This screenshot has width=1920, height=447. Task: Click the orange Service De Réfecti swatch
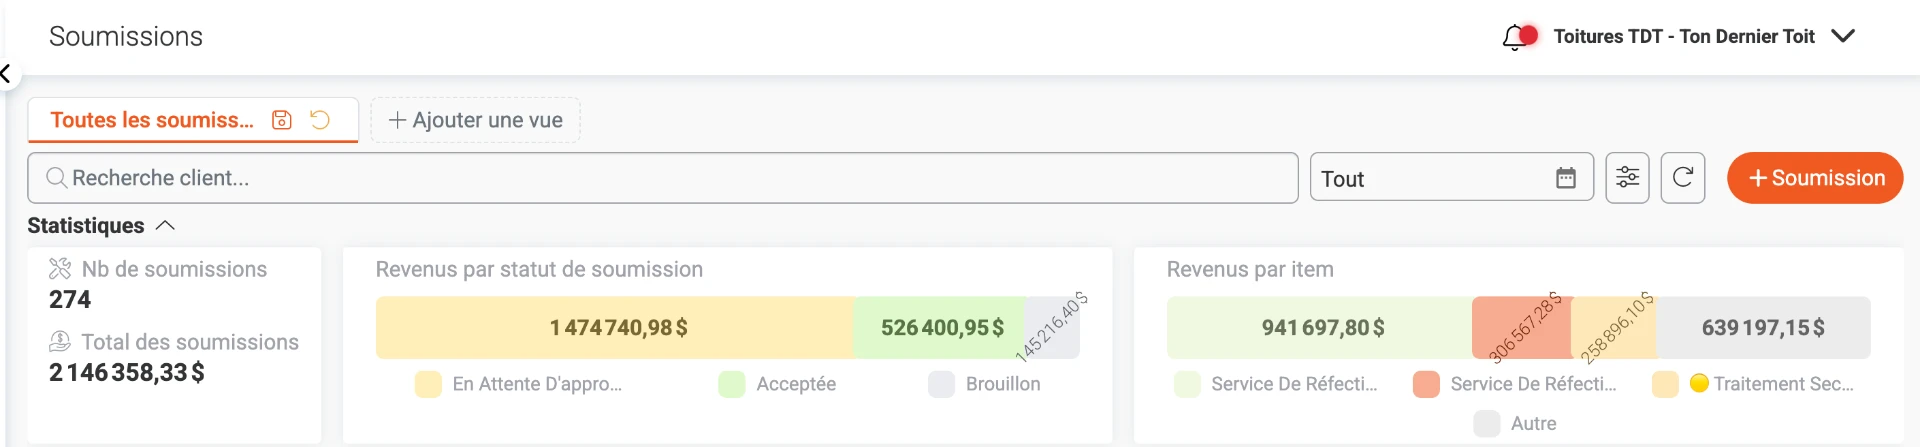coord(1426,384)
